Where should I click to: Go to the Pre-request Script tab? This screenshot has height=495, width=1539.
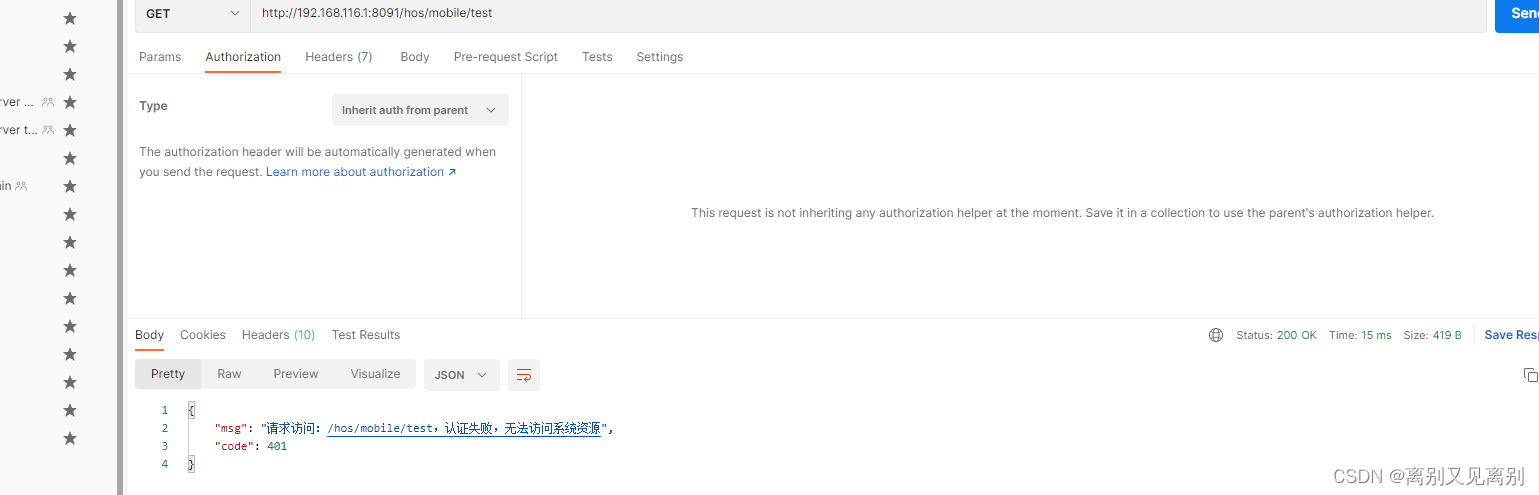(506, 57)
